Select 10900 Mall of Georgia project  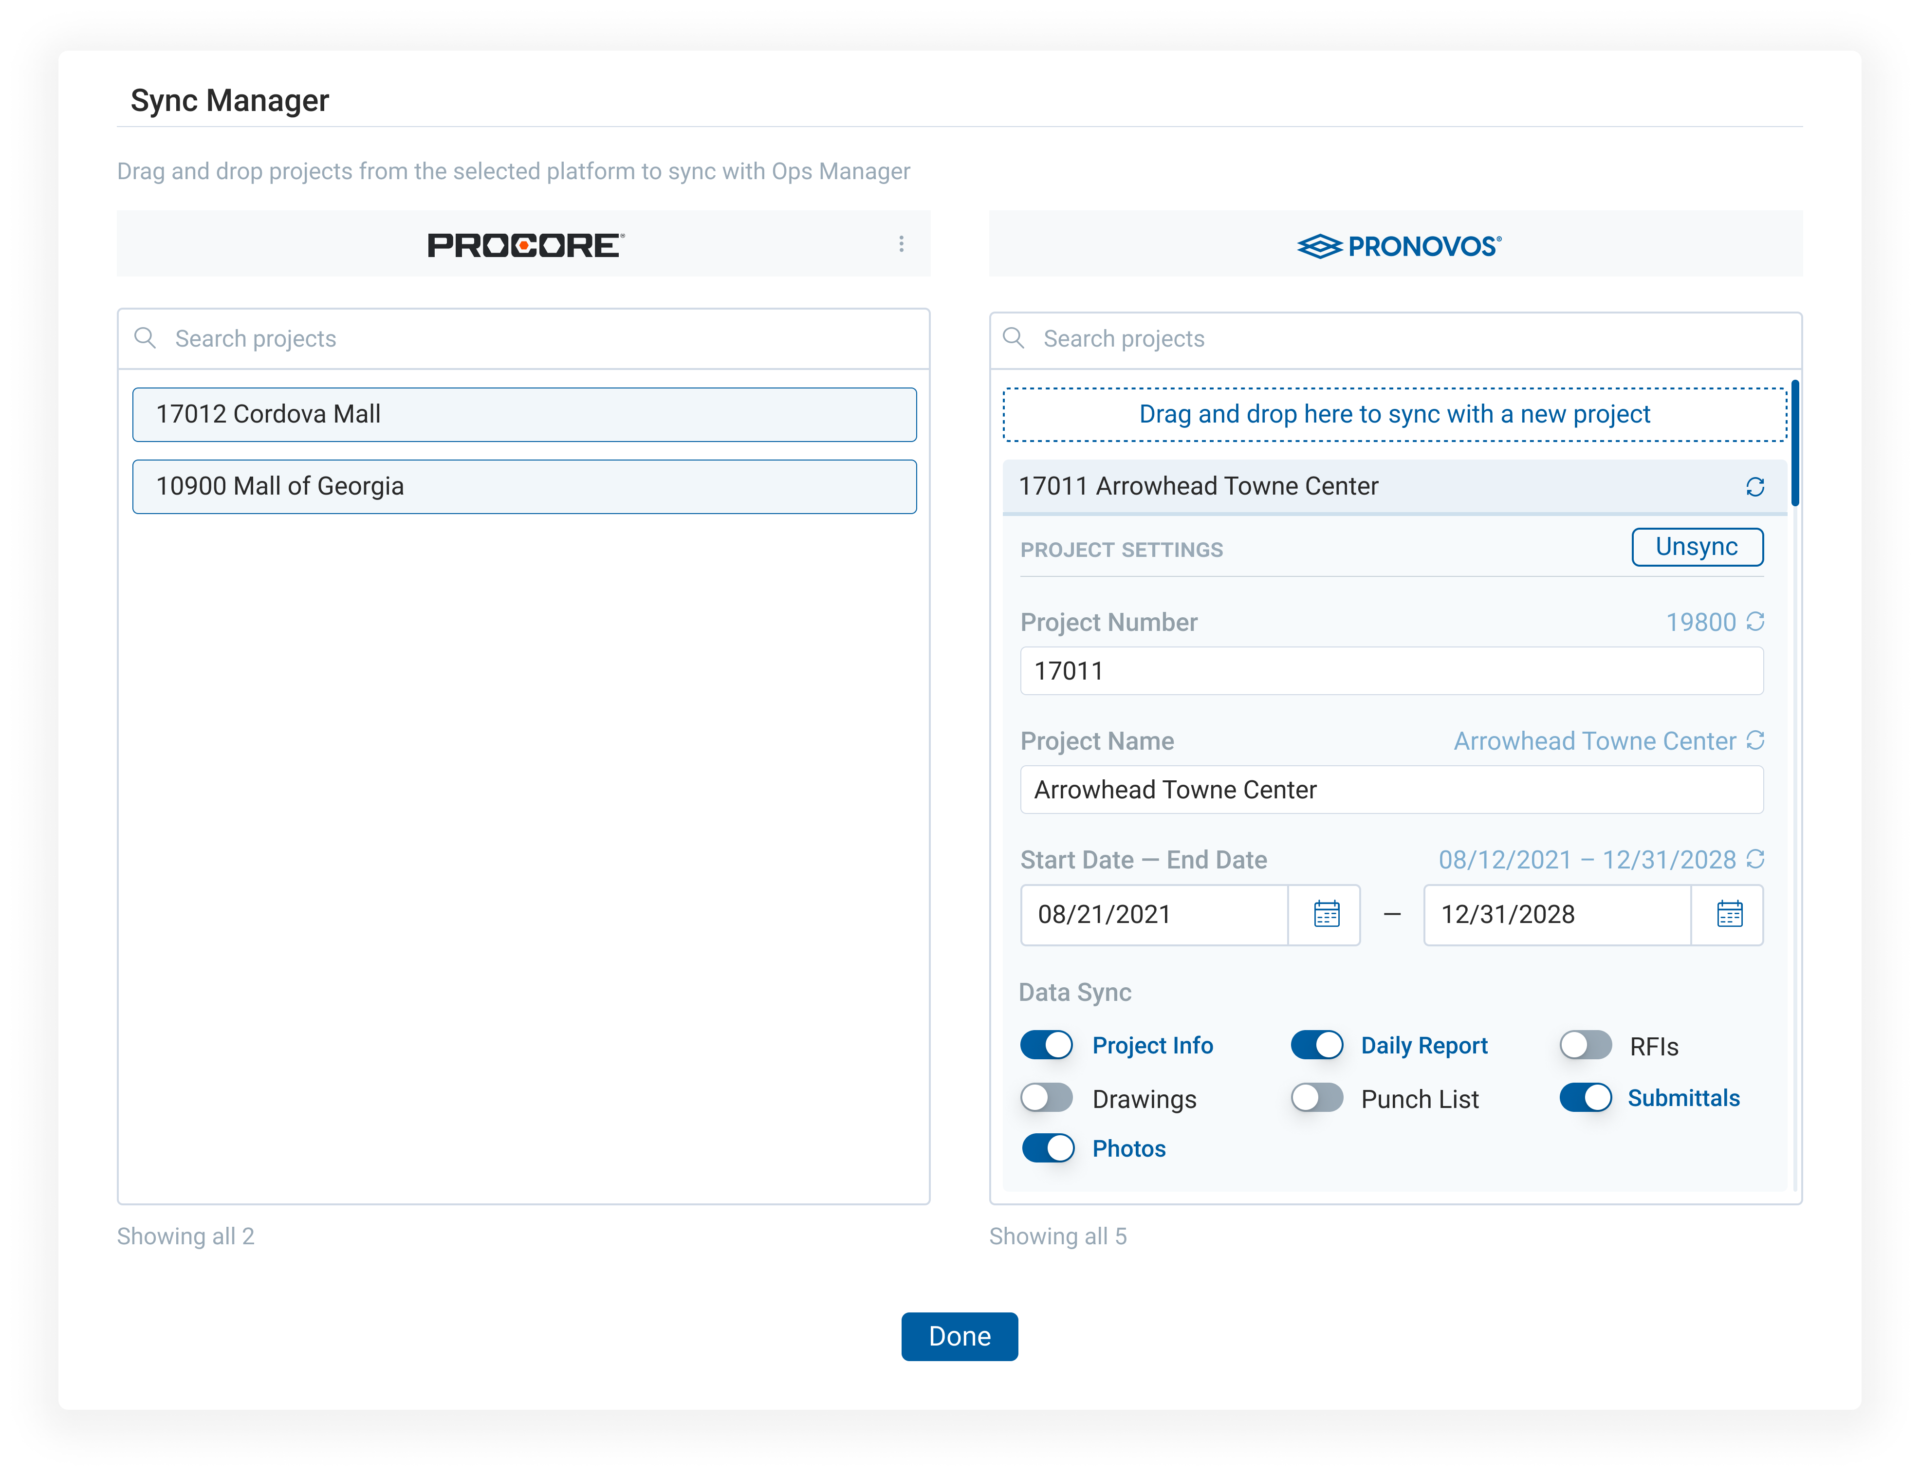click(524, 487)
